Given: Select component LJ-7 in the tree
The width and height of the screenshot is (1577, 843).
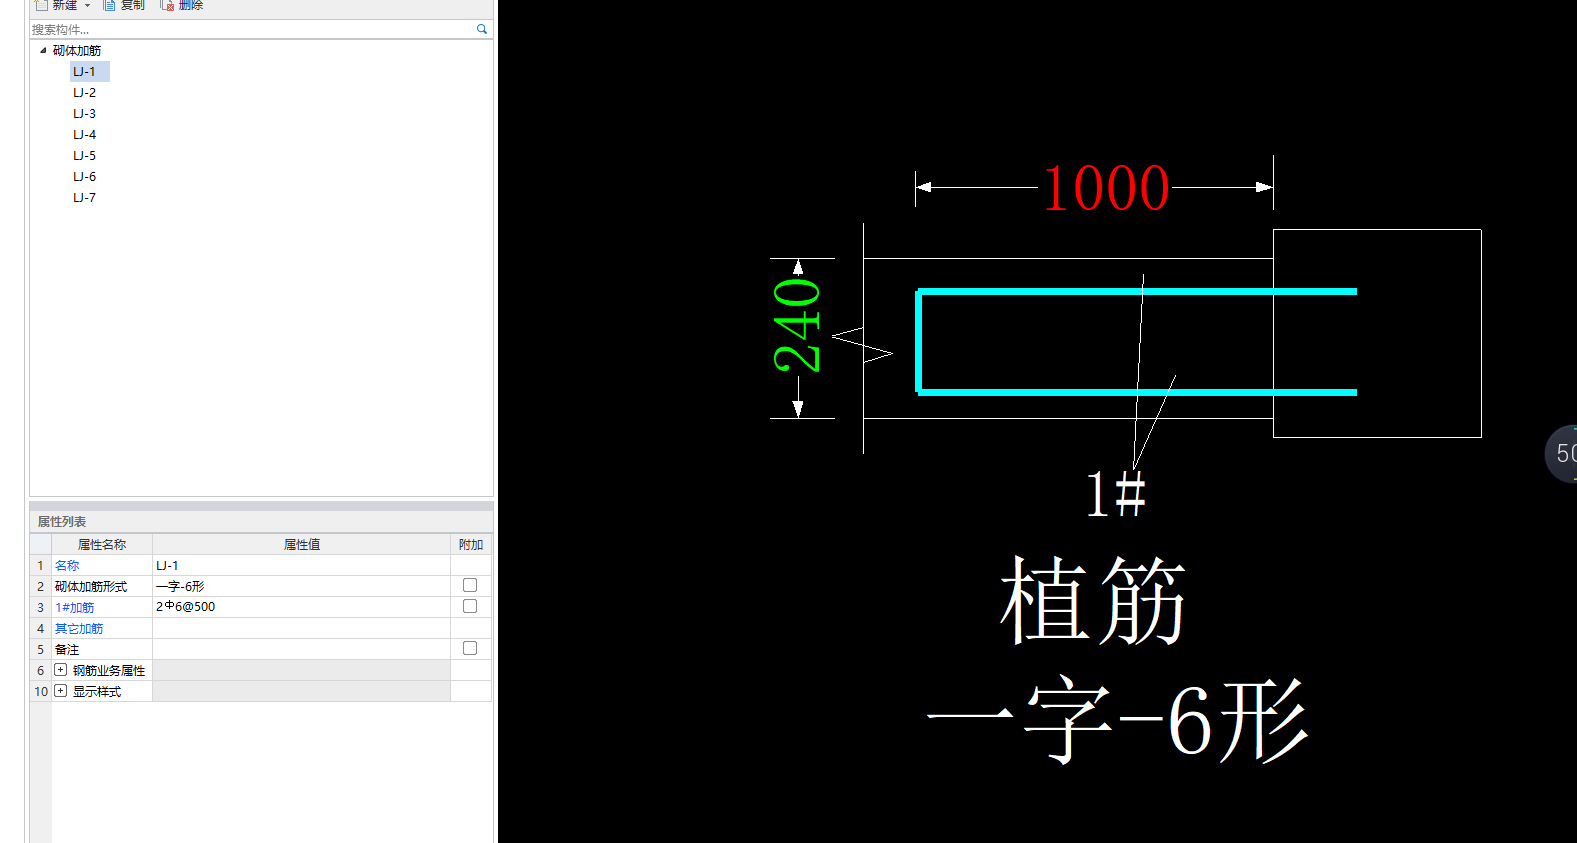Looking at the screenshot, I should 85,197.
